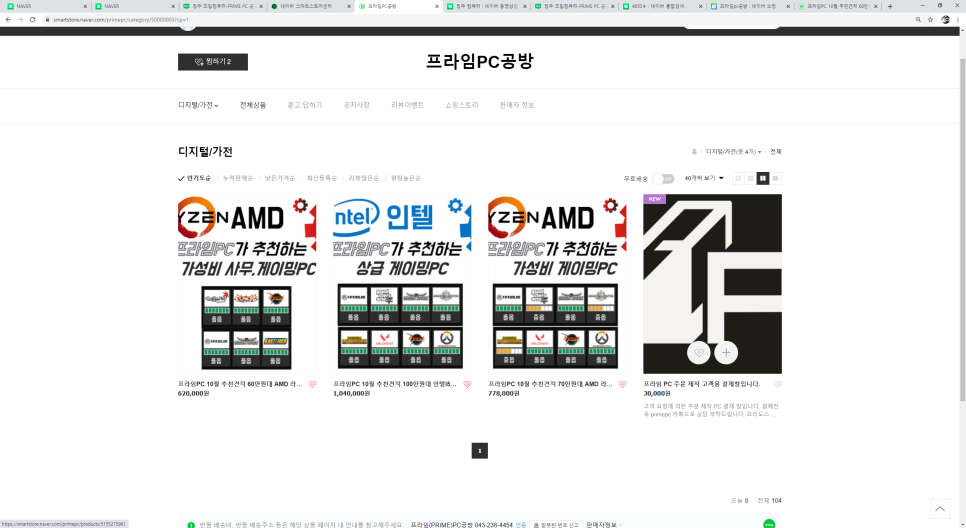Open the 60만원대 AMD product title link

click(240, 384)
